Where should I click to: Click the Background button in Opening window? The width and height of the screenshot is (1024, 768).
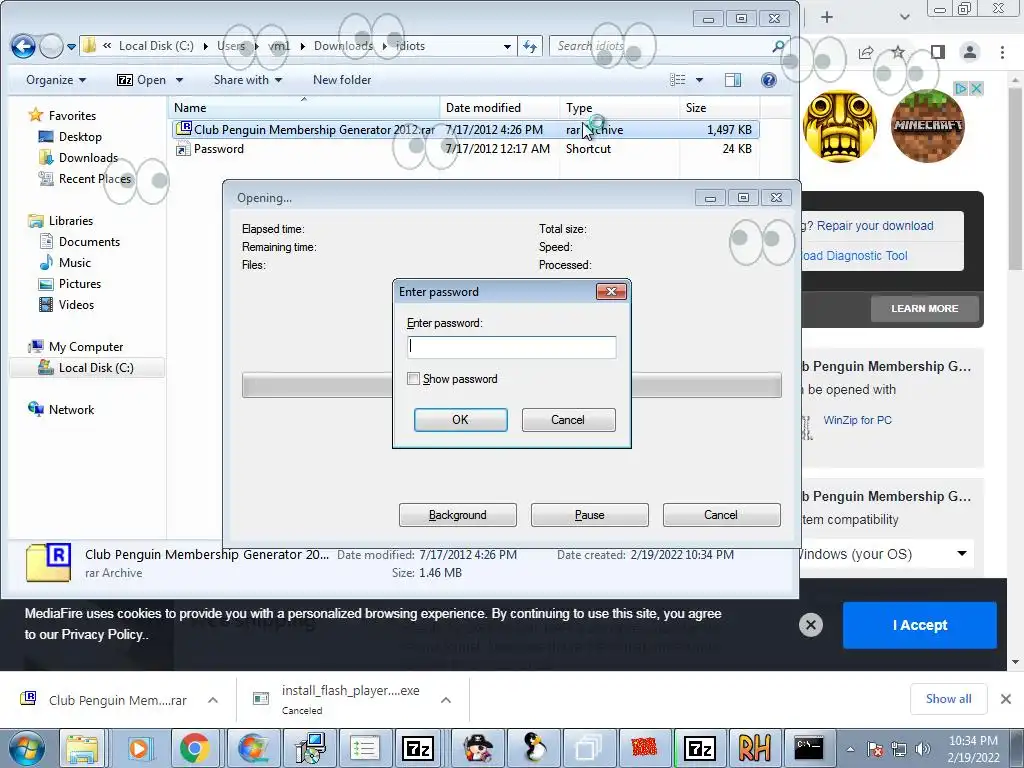point(458,515)
